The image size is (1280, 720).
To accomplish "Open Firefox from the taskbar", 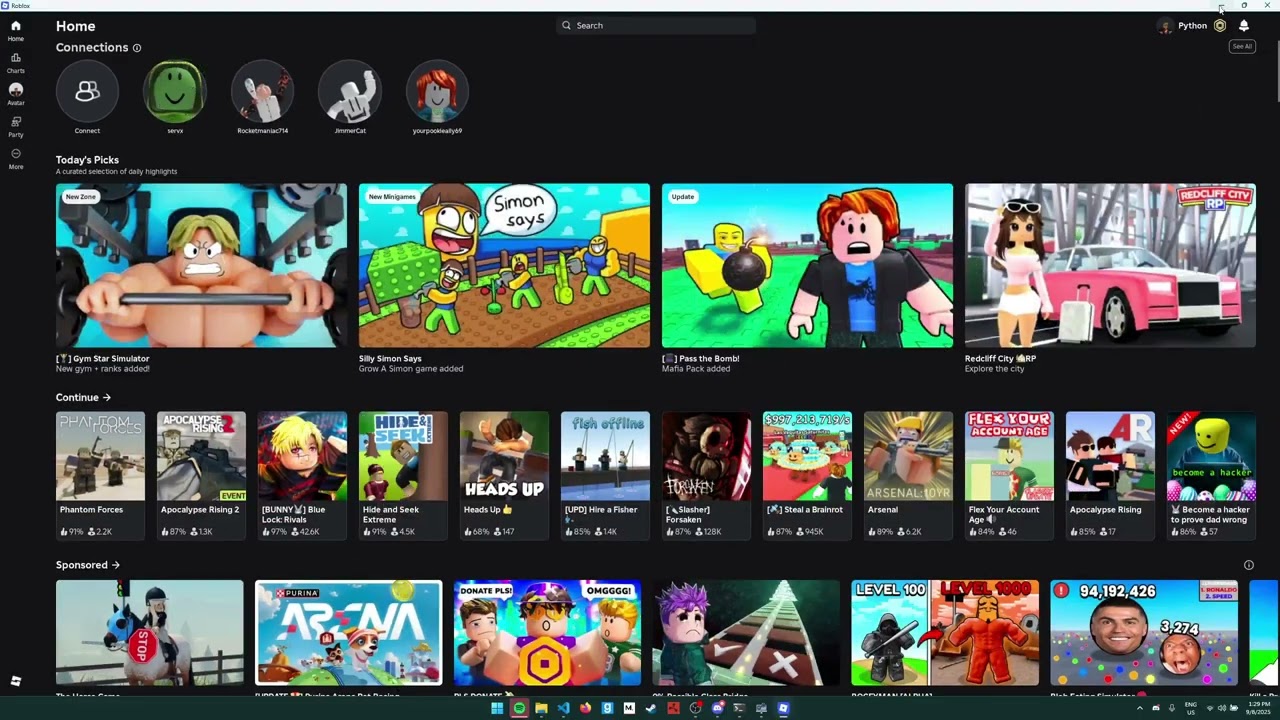I will click(585, 709).
